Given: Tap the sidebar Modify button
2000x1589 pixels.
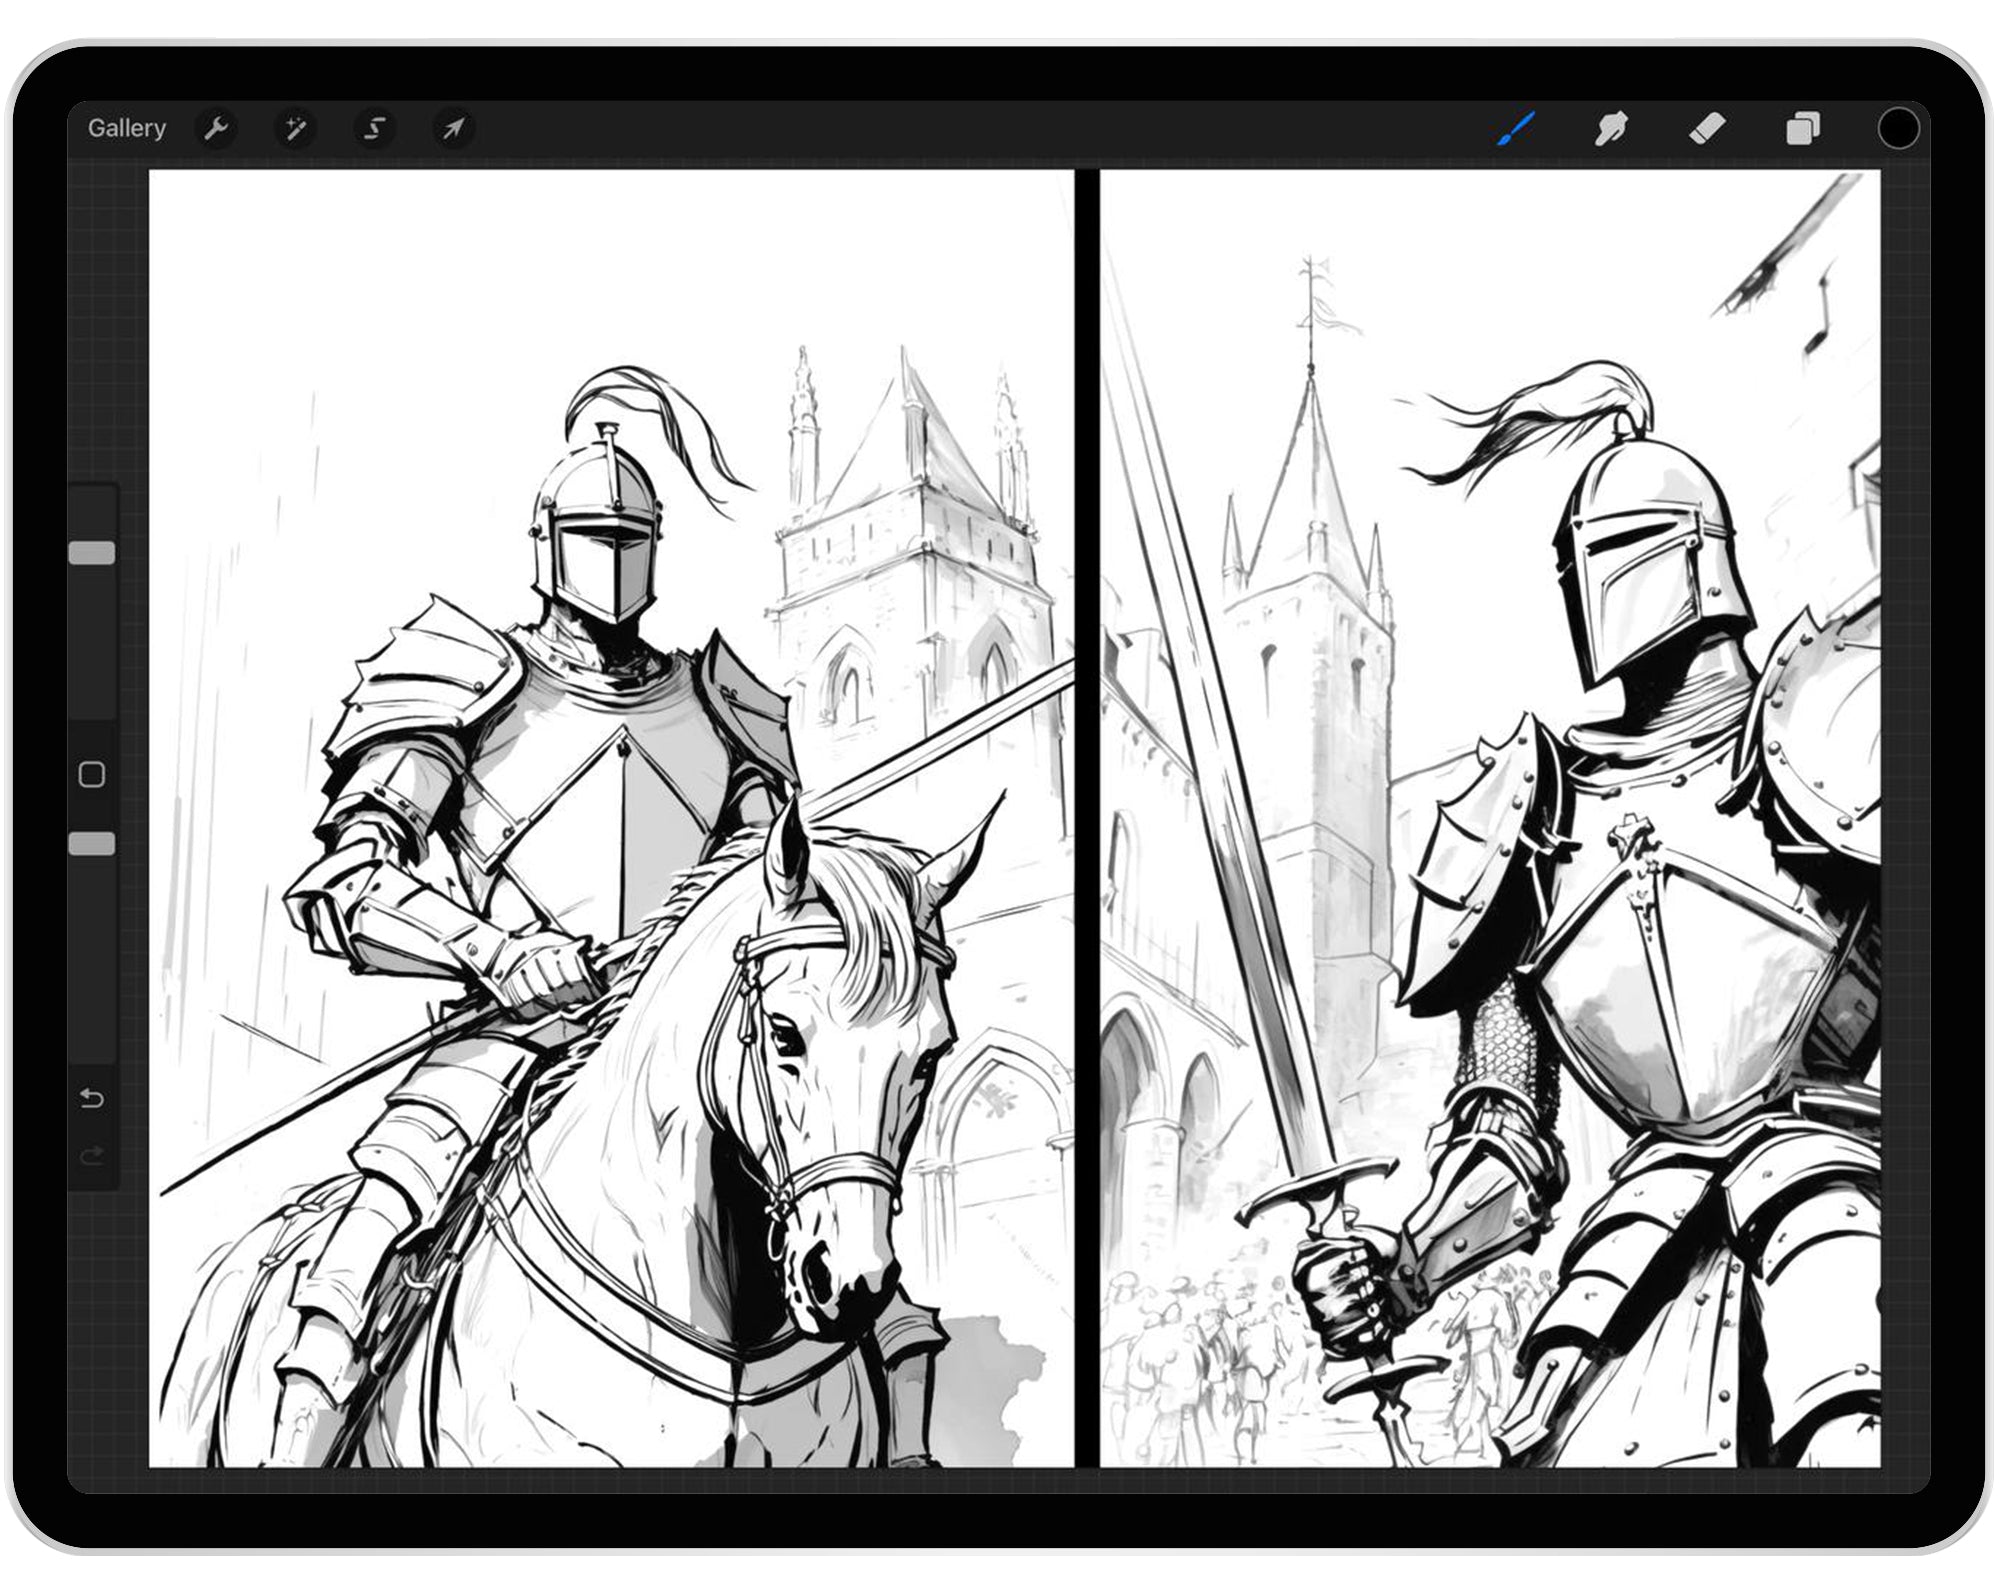Looking at the screenshot, I should (x=95, y=773).
